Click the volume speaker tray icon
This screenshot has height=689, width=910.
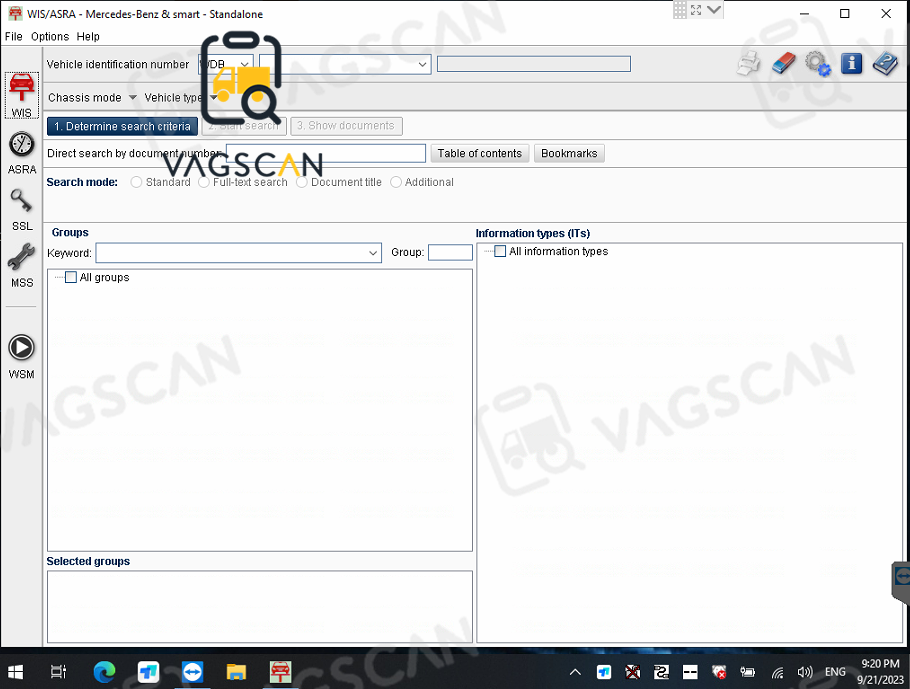(x=805, y=672)
